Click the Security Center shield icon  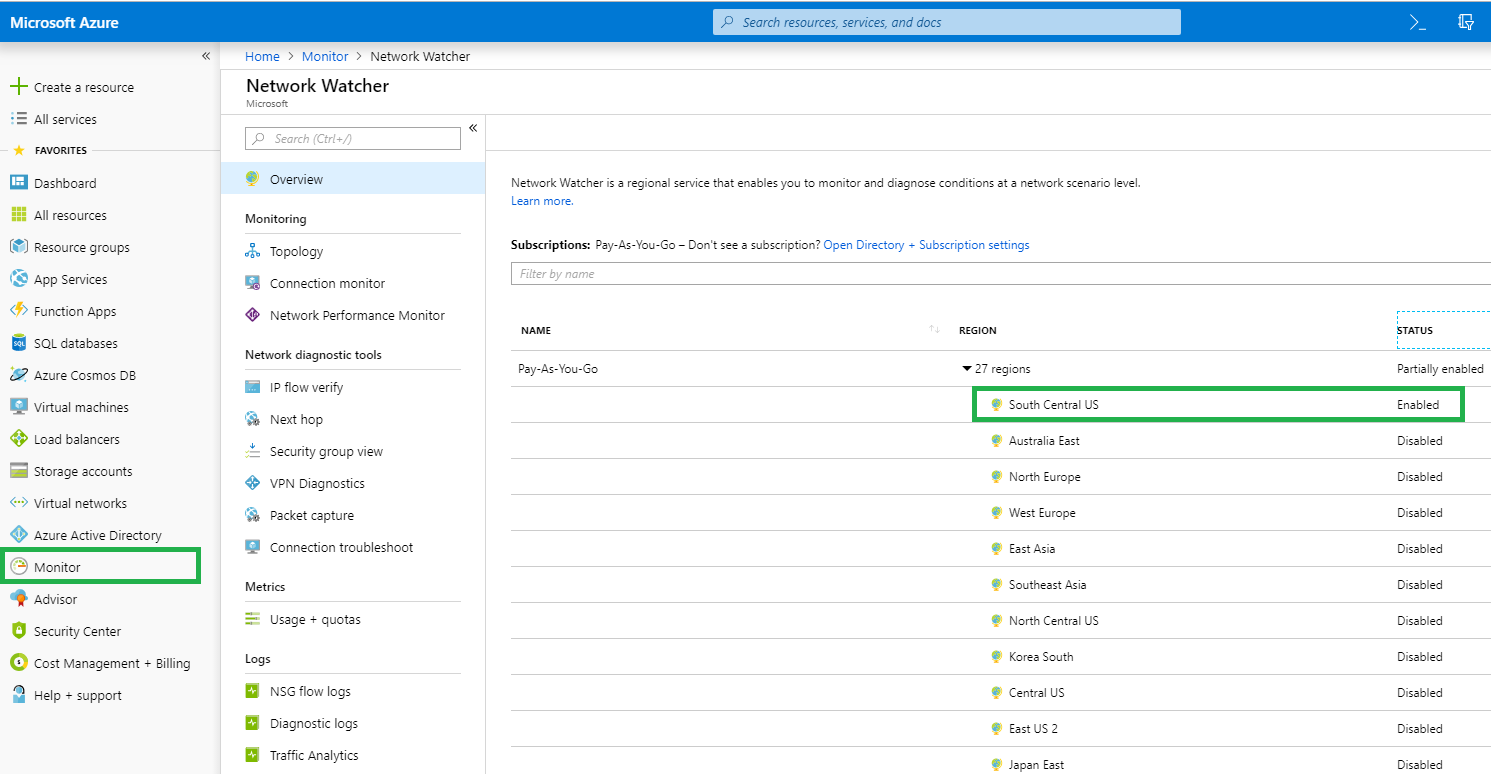[x=18, y=631]
